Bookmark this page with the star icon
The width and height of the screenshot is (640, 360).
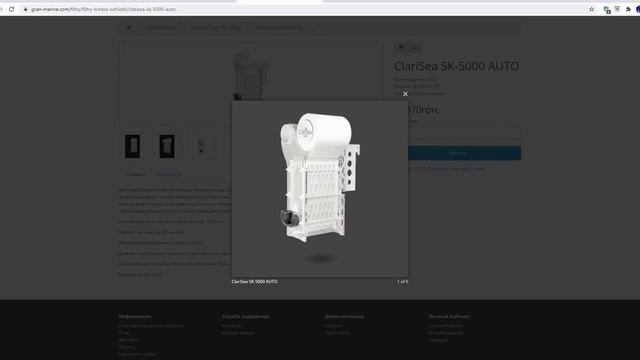(x=591, y=9)
